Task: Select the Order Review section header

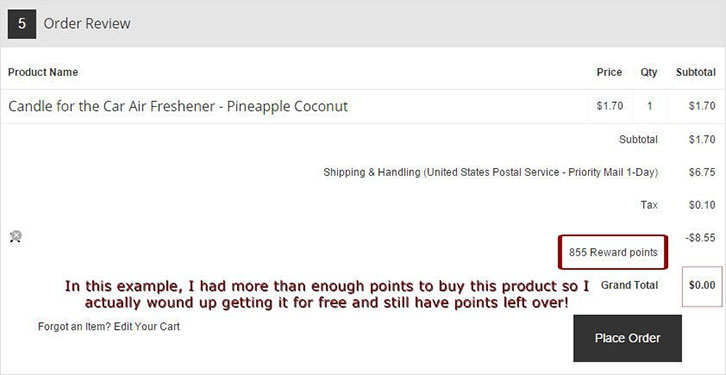Action: coord(87,24)
